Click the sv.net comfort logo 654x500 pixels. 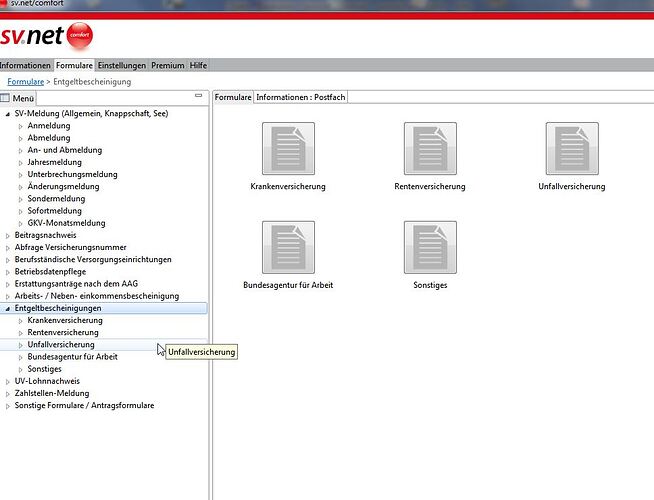(46, 35)
